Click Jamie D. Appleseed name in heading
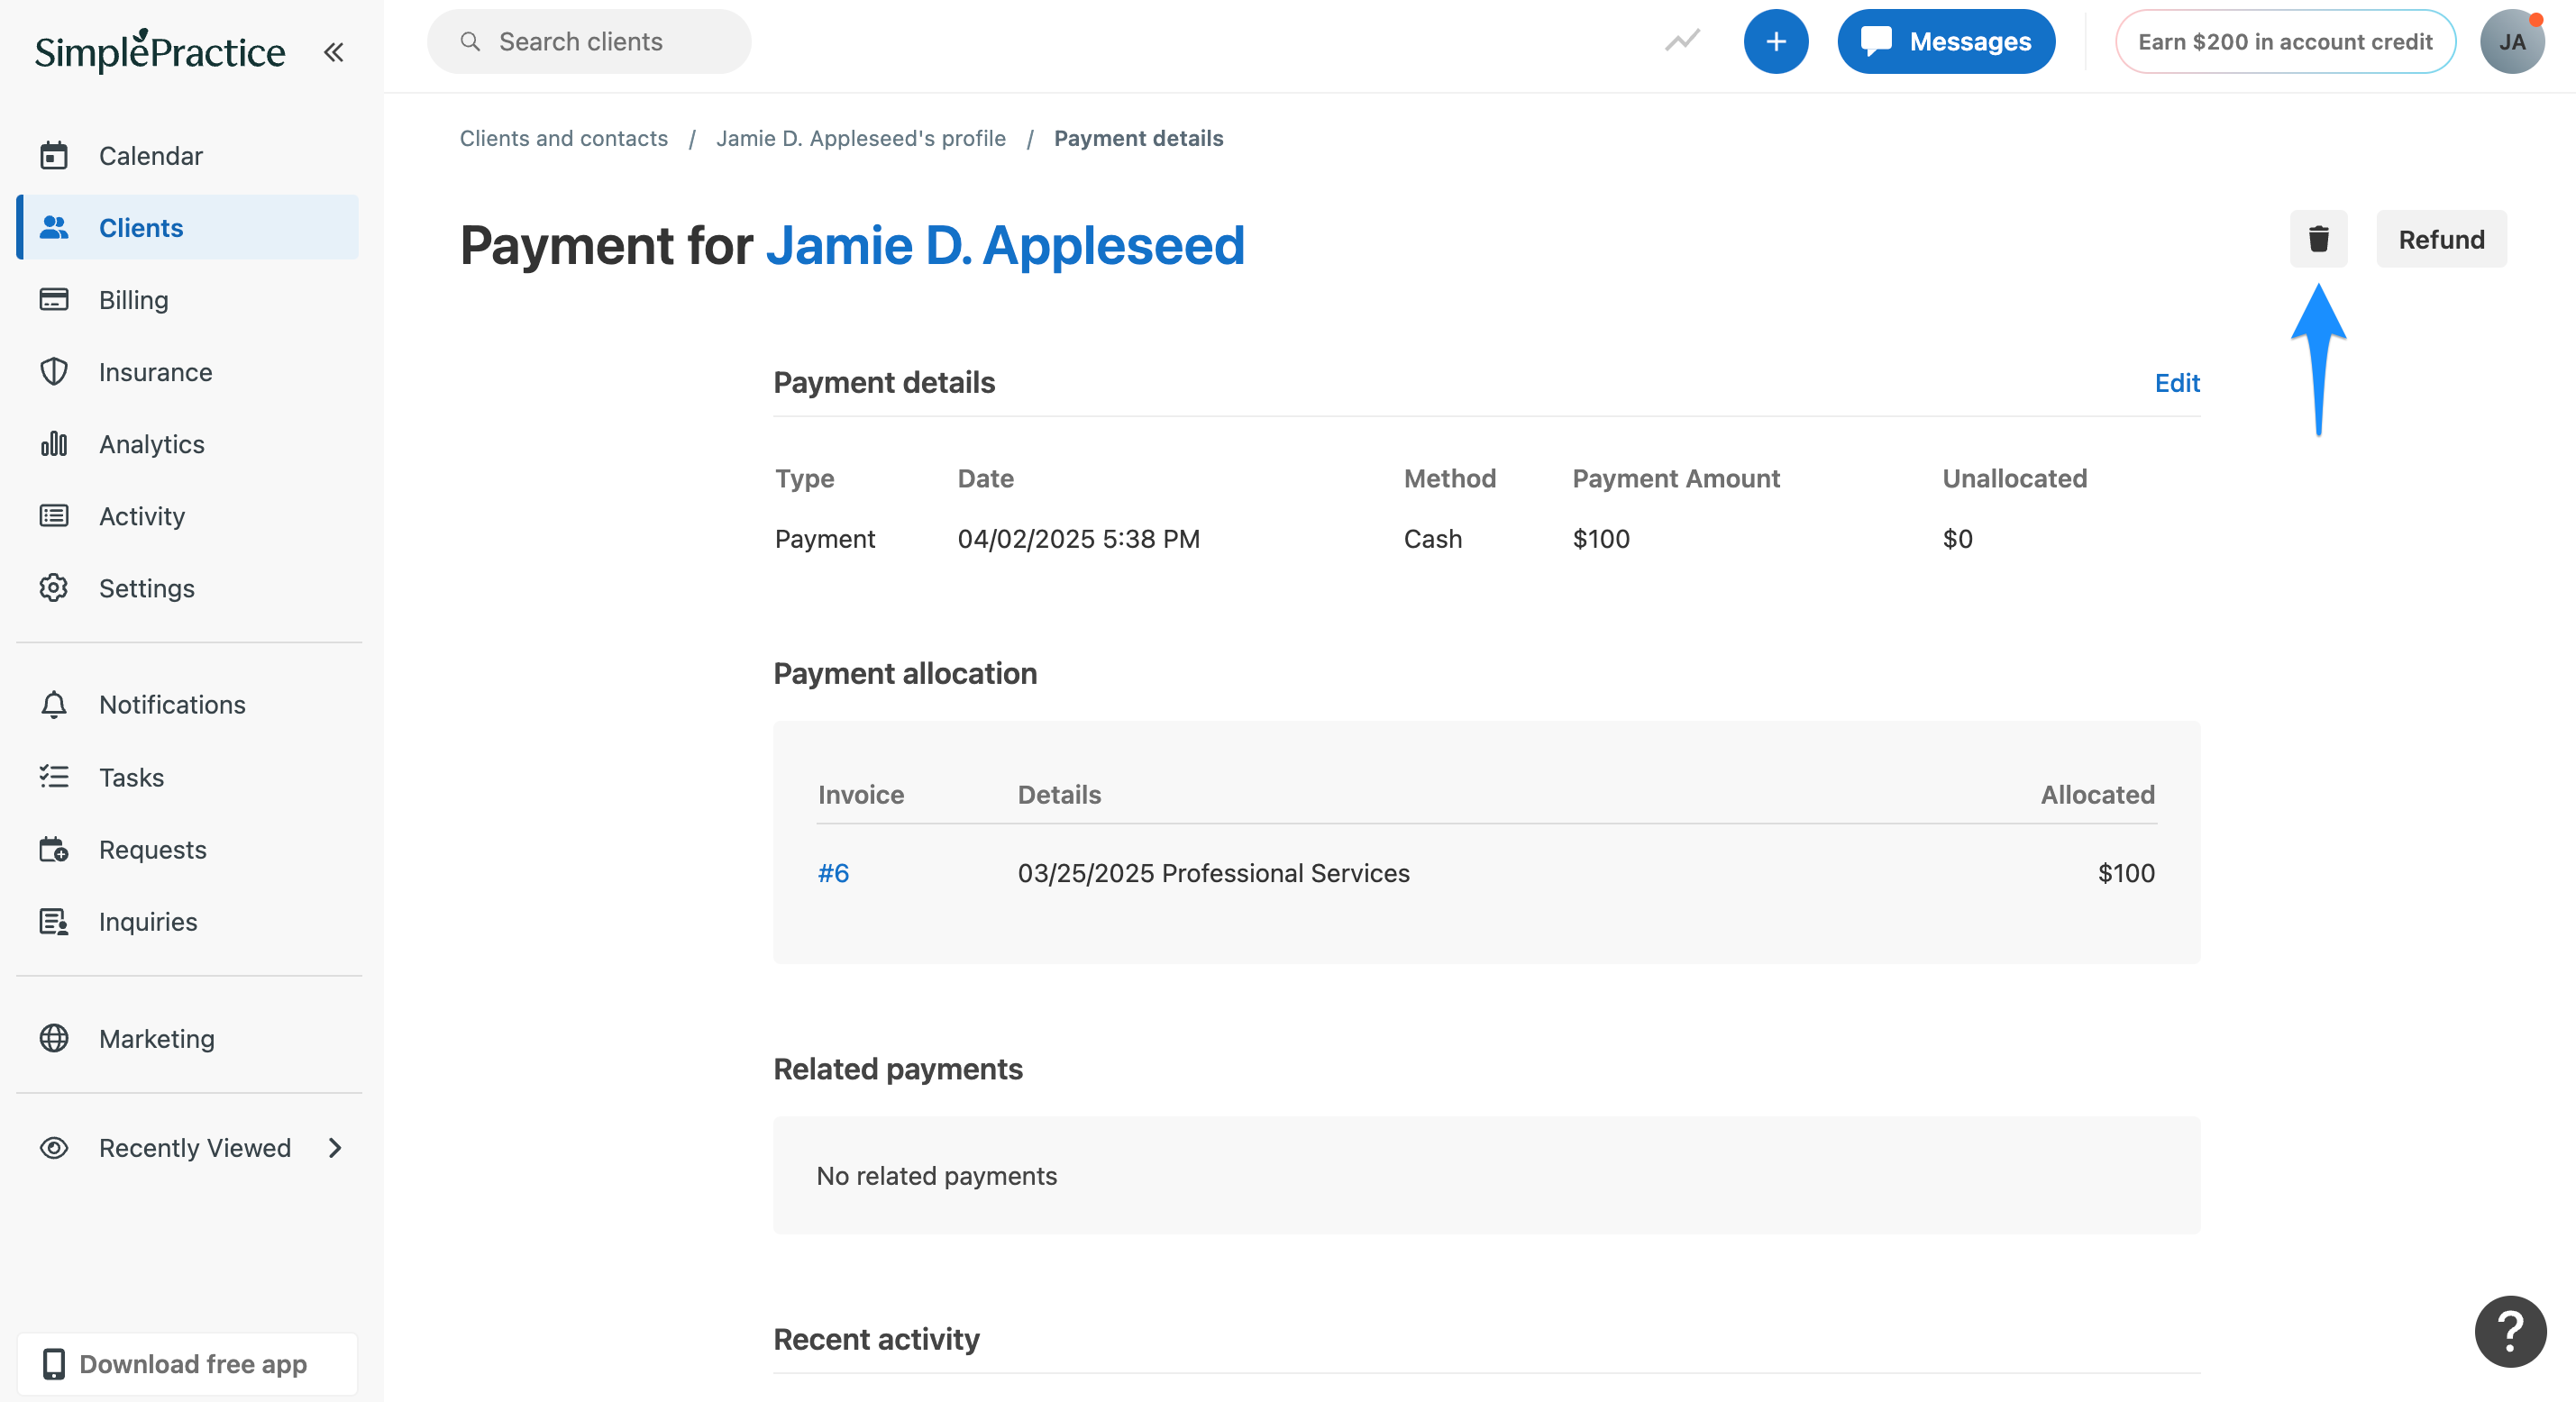The image size is (2576, 1402). [x=1005, y=246]
